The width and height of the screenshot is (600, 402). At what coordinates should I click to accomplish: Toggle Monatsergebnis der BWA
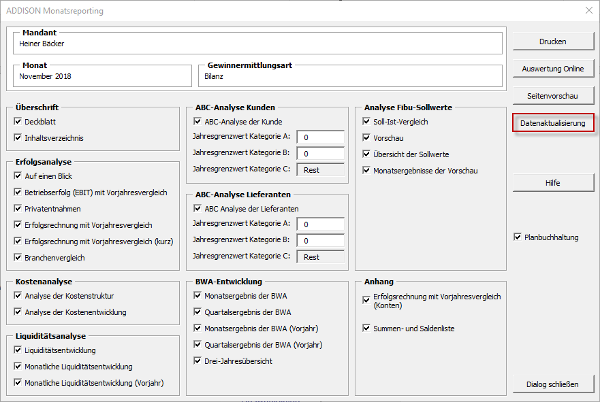[197, 296]
